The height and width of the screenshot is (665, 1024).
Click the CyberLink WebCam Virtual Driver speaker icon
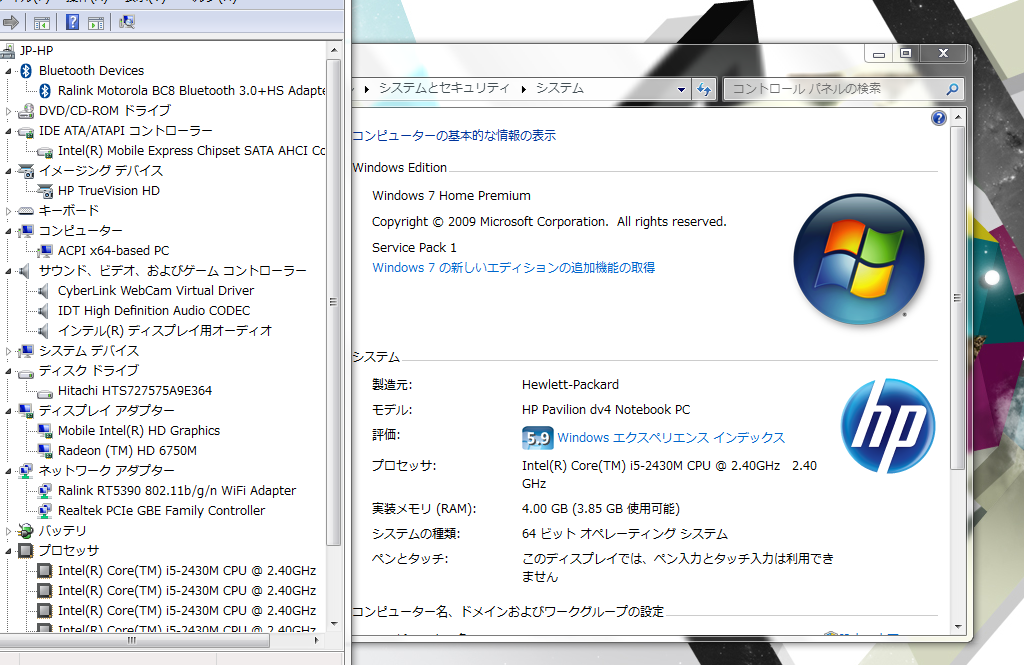[x=43, y=291]
